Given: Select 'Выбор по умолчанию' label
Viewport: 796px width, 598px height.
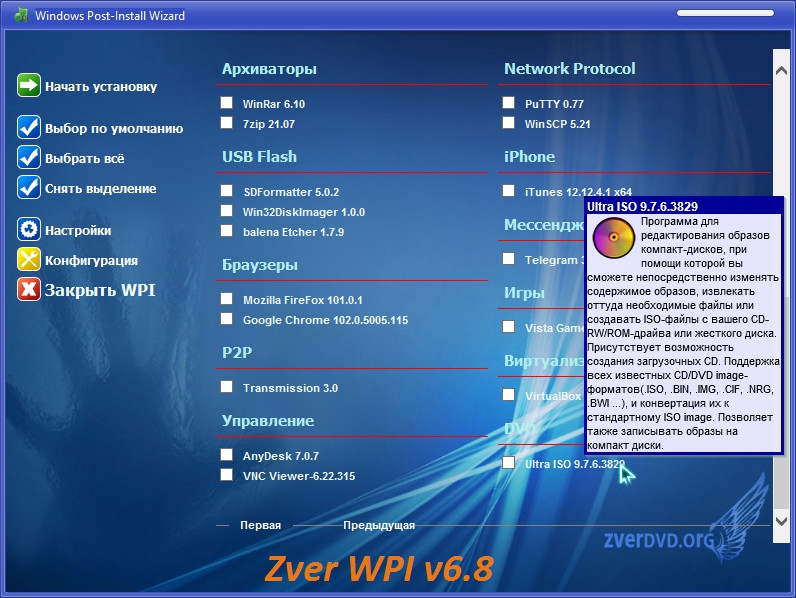Looking at the screenshot, I should pos(114,128).
